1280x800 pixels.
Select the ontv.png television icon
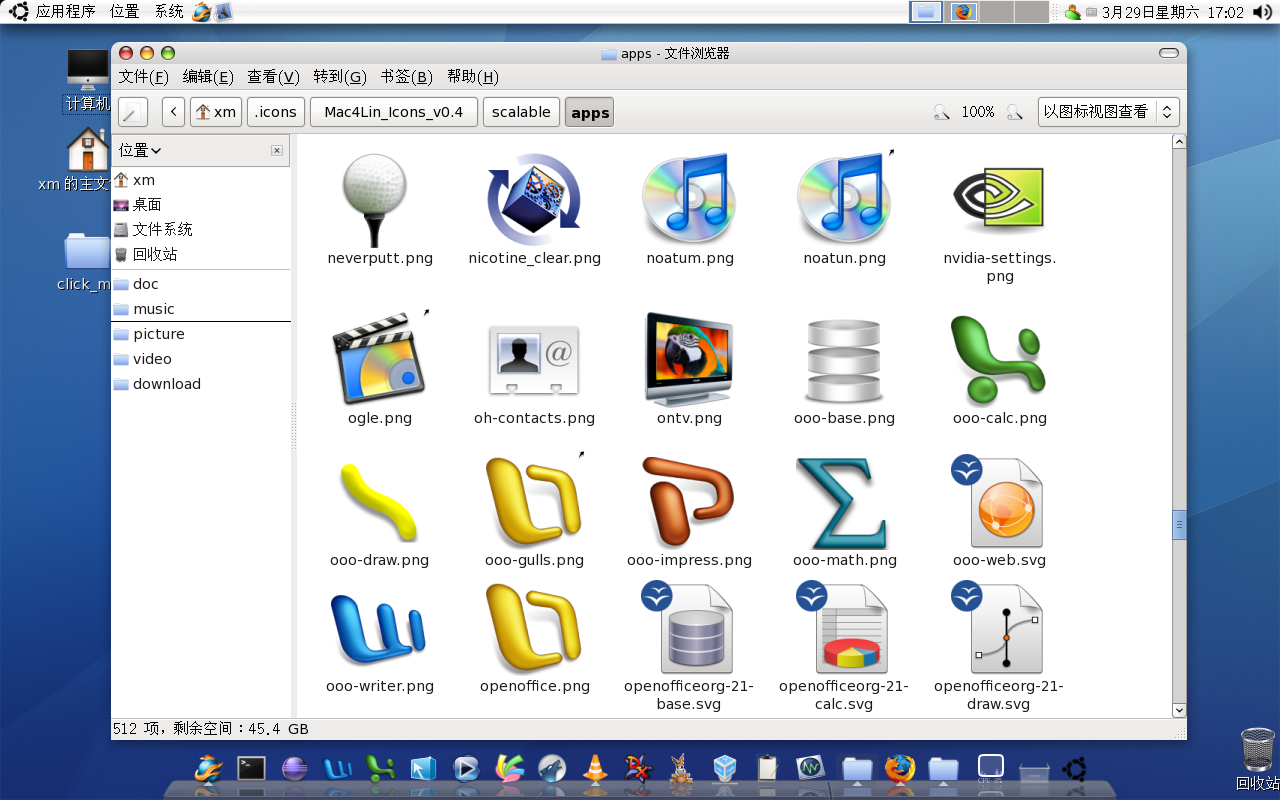click(x=689, y=360)
